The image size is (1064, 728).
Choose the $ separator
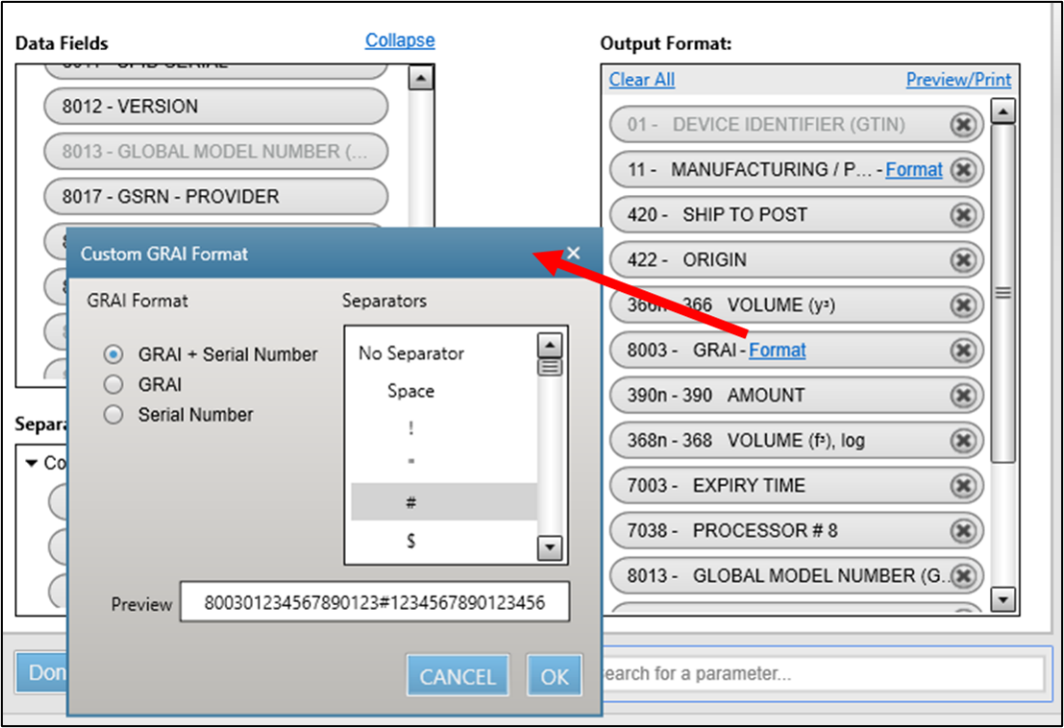pyautogui.click(x=411, y=541)
